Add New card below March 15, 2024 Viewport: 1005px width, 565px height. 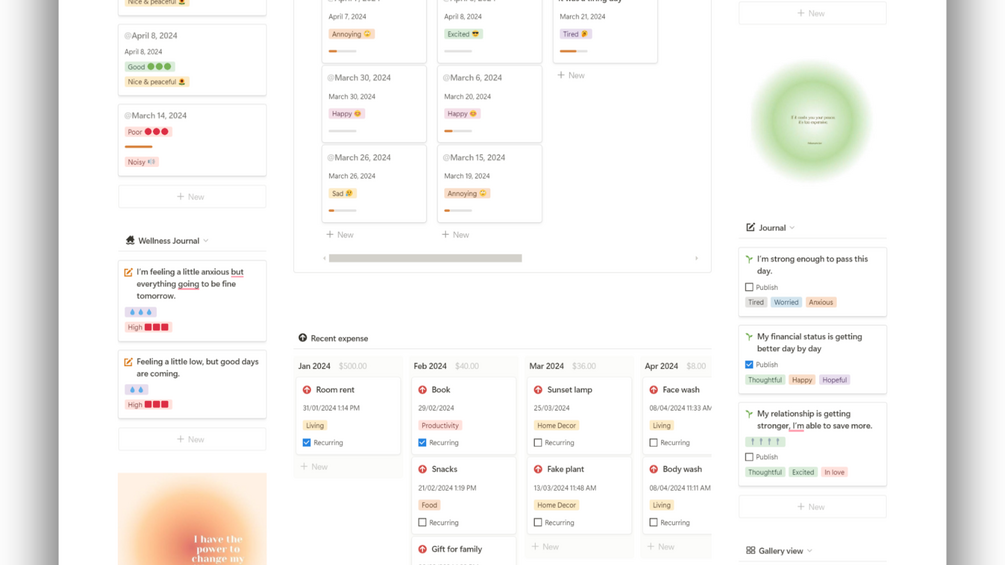coord(455,234)
